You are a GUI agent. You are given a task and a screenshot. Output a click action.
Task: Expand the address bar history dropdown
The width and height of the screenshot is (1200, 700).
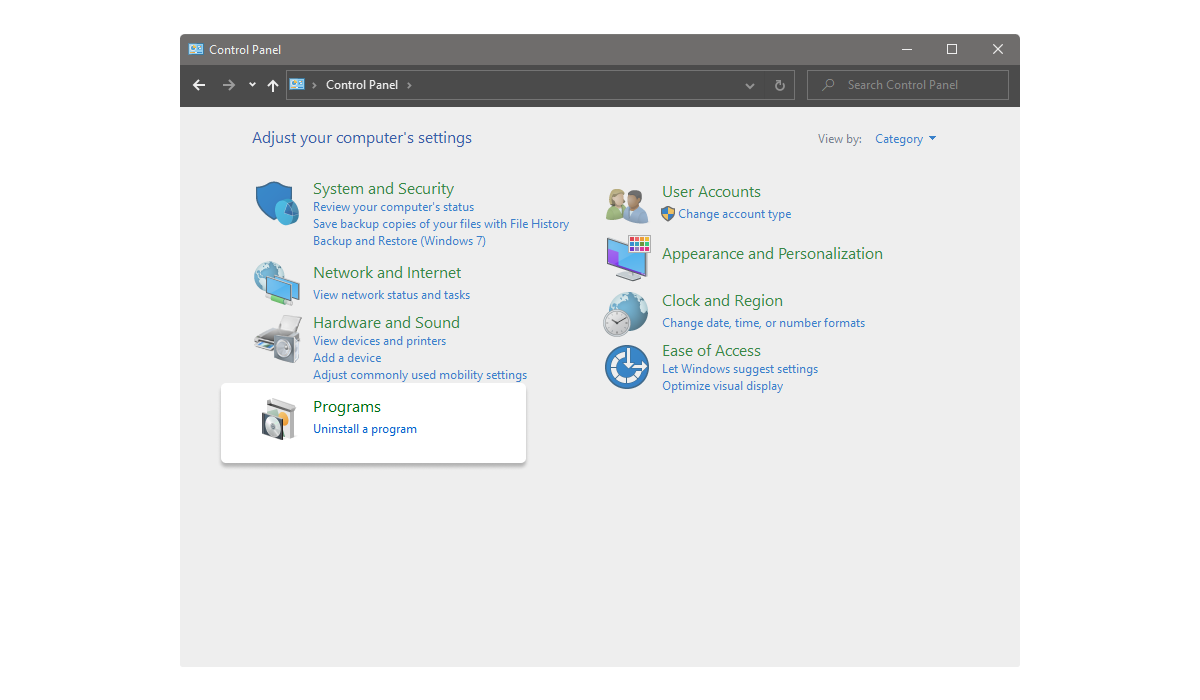tap(750, 85)
